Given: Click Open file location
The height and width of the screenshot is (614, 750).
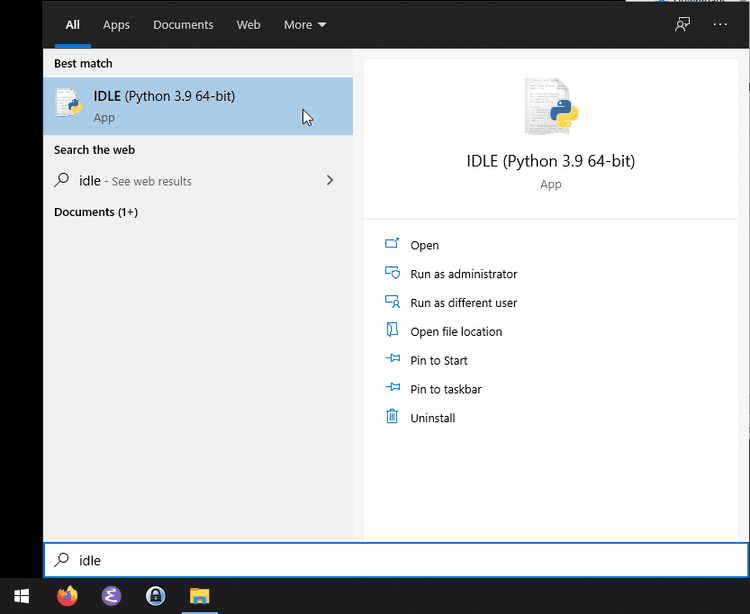Looking at the screenshot, I should click(x=456, y=332).
